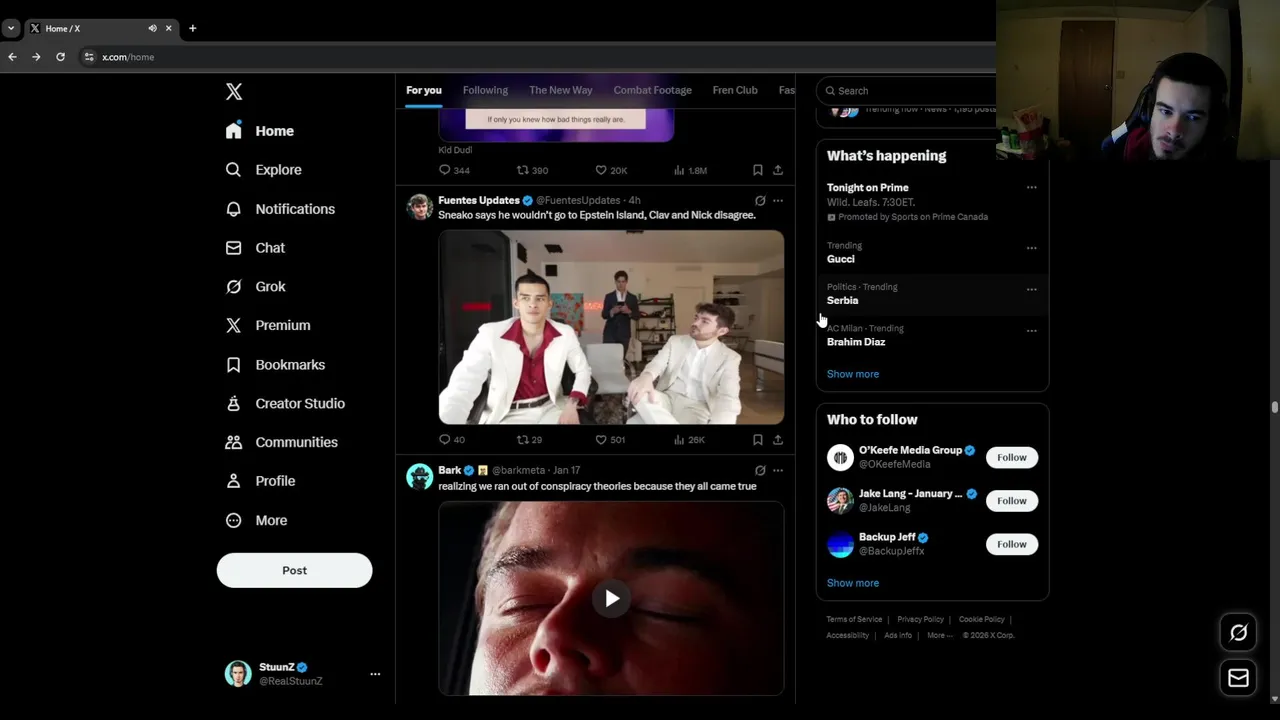Open the floating messages envelope button
The height and width of the screenshot is (720, 1280).
click(x=1238, y=678)
